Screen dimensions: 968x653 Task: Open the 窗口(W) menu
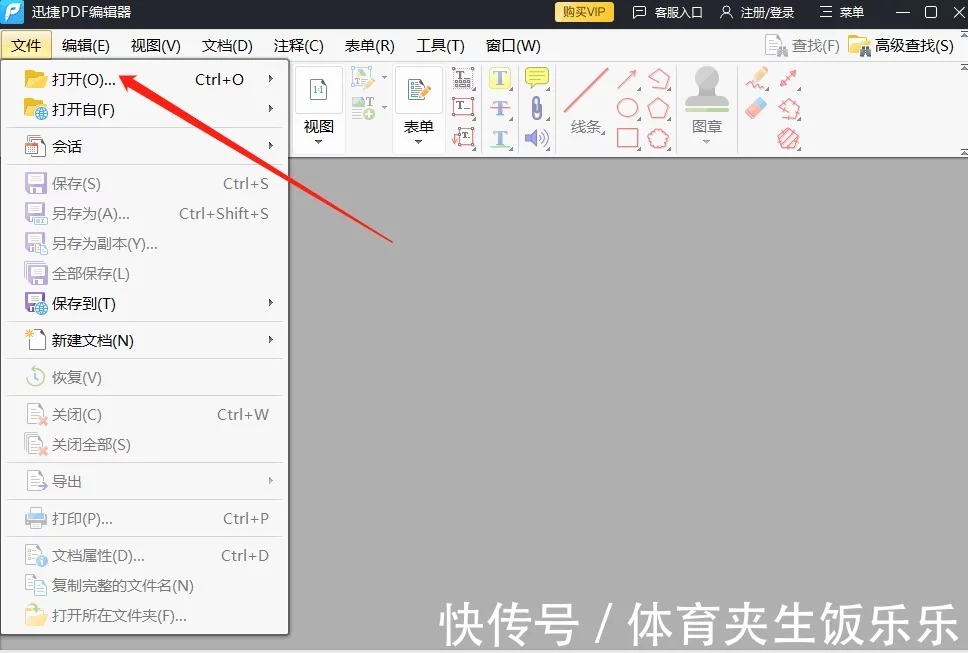[513, 46]
